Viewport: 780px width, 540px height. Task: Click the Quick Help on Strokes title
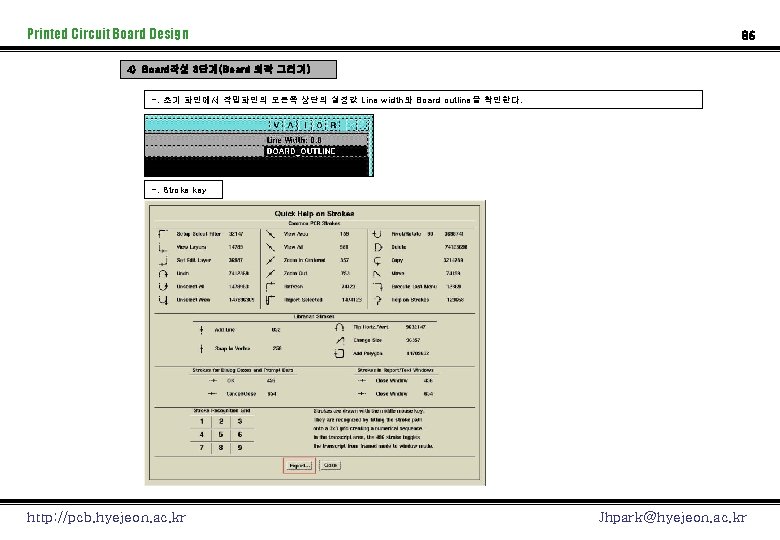(x=314, y=213)
